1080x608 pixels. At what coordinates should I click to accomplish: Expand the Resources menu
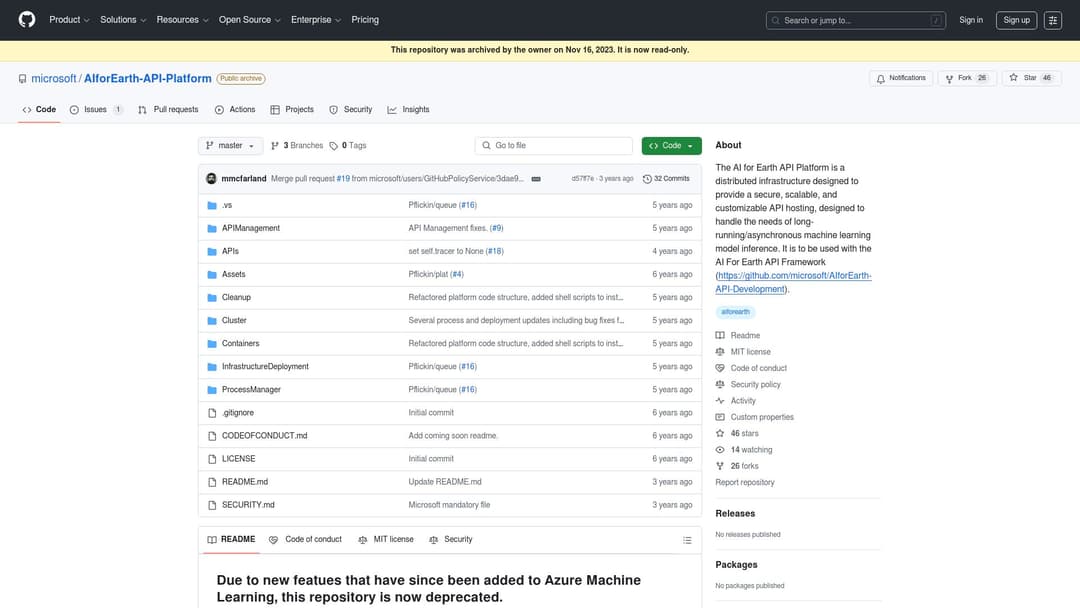click(182, 20)
